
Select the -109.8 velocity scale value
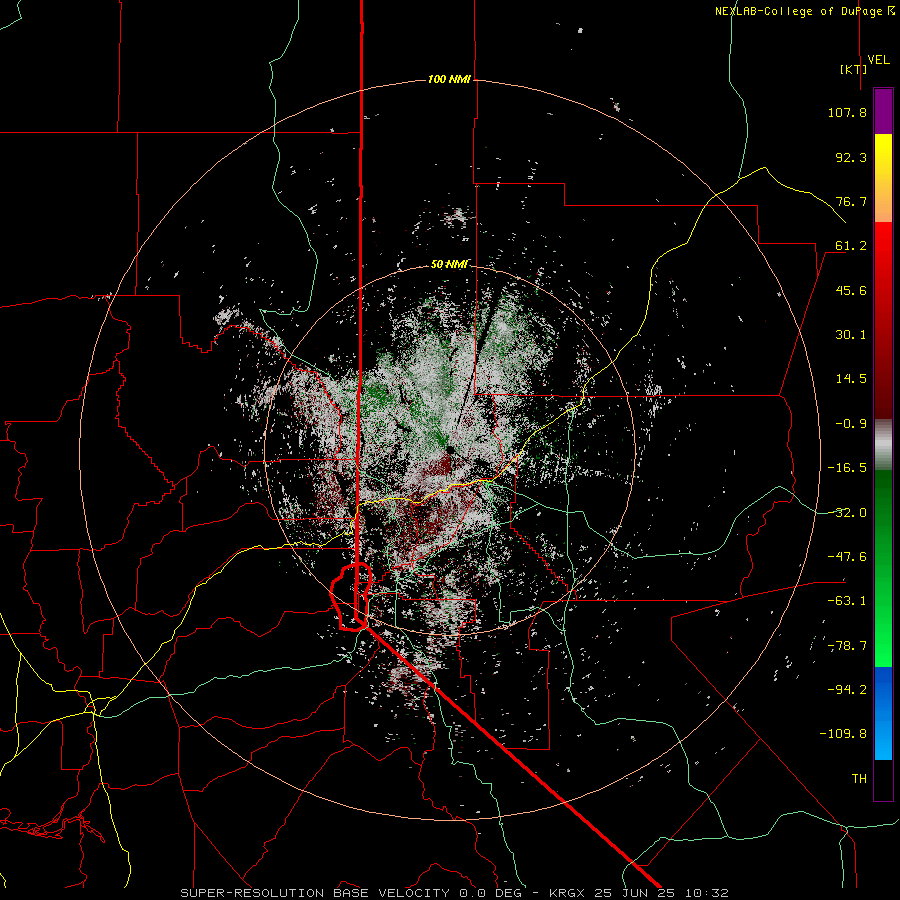(x=843, y=734)
